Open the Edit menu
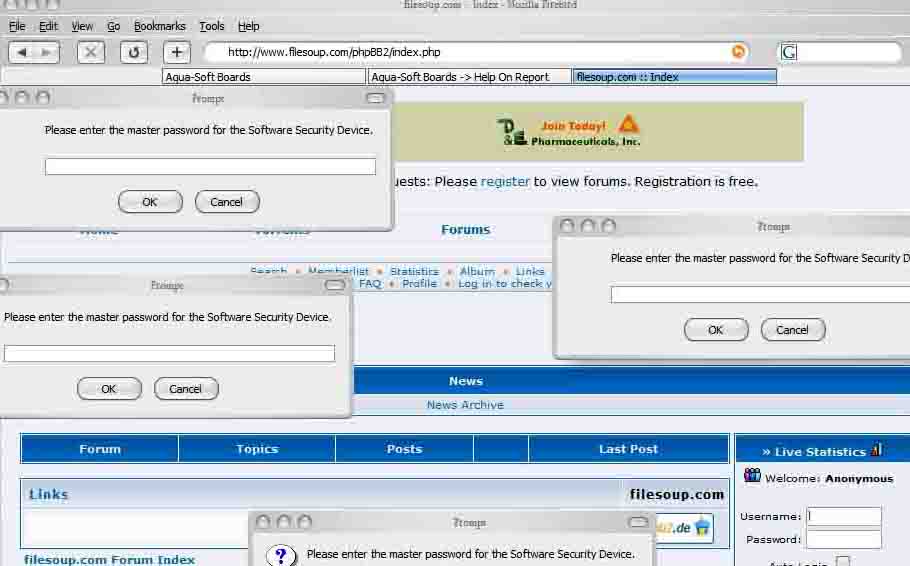The width and height of the screenshot is (910, 566). click(48, 26)
